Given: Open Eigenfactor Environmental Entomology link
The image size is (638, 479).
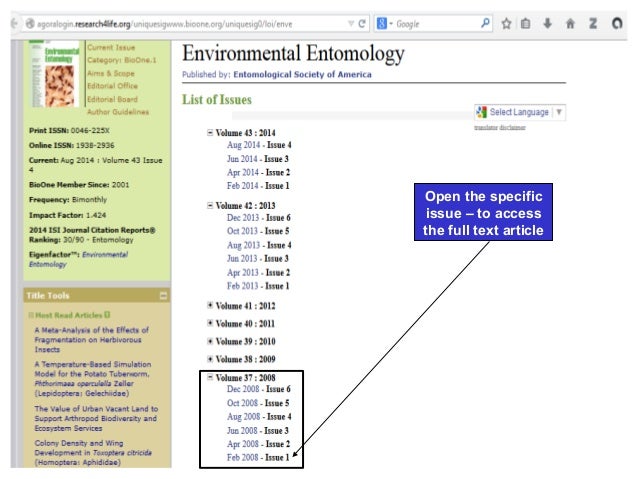Looking at the screenshot, I should [78, 259].
